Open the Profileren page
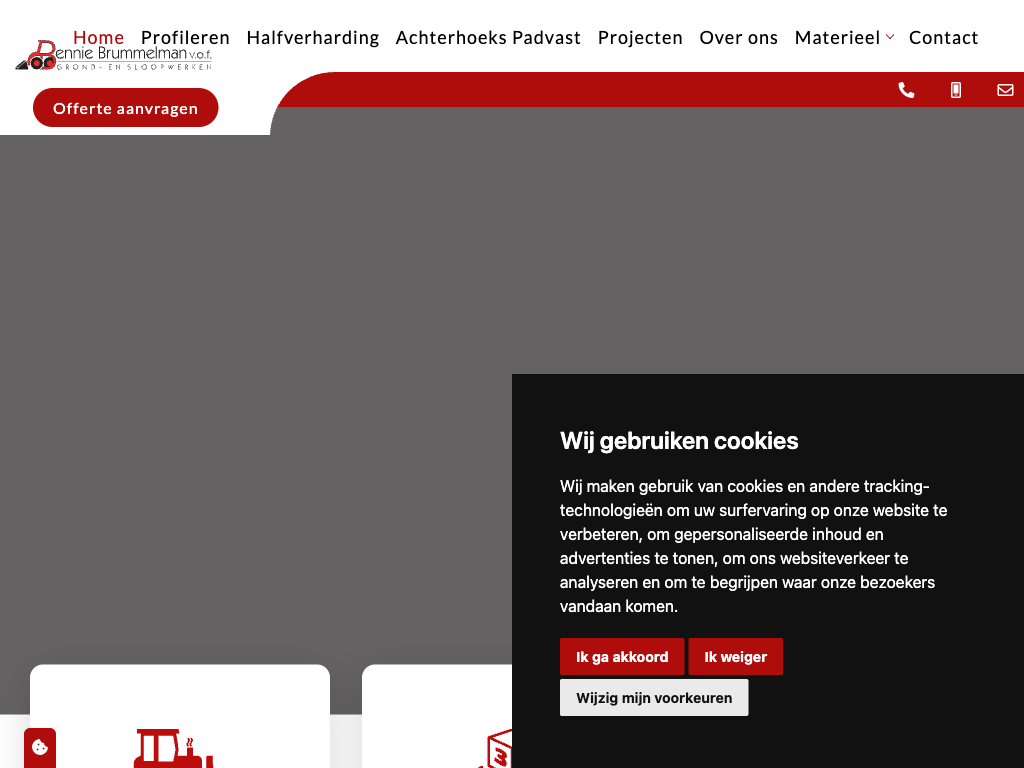This screenshot has height=768, width=1024. [185, 37]
